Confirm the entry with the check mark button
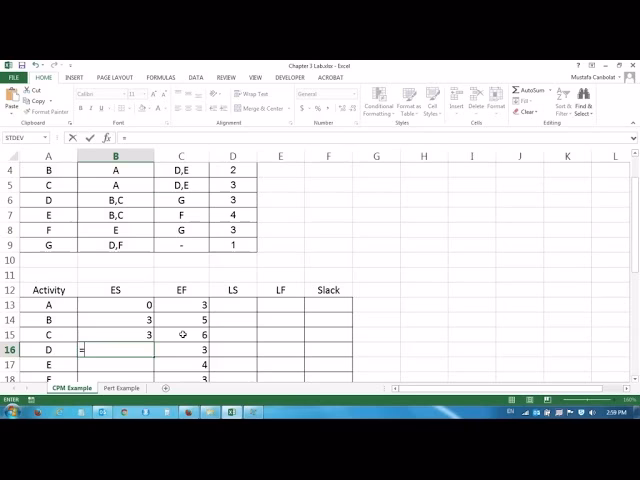640x480 pixels. [x=90, y=138]
